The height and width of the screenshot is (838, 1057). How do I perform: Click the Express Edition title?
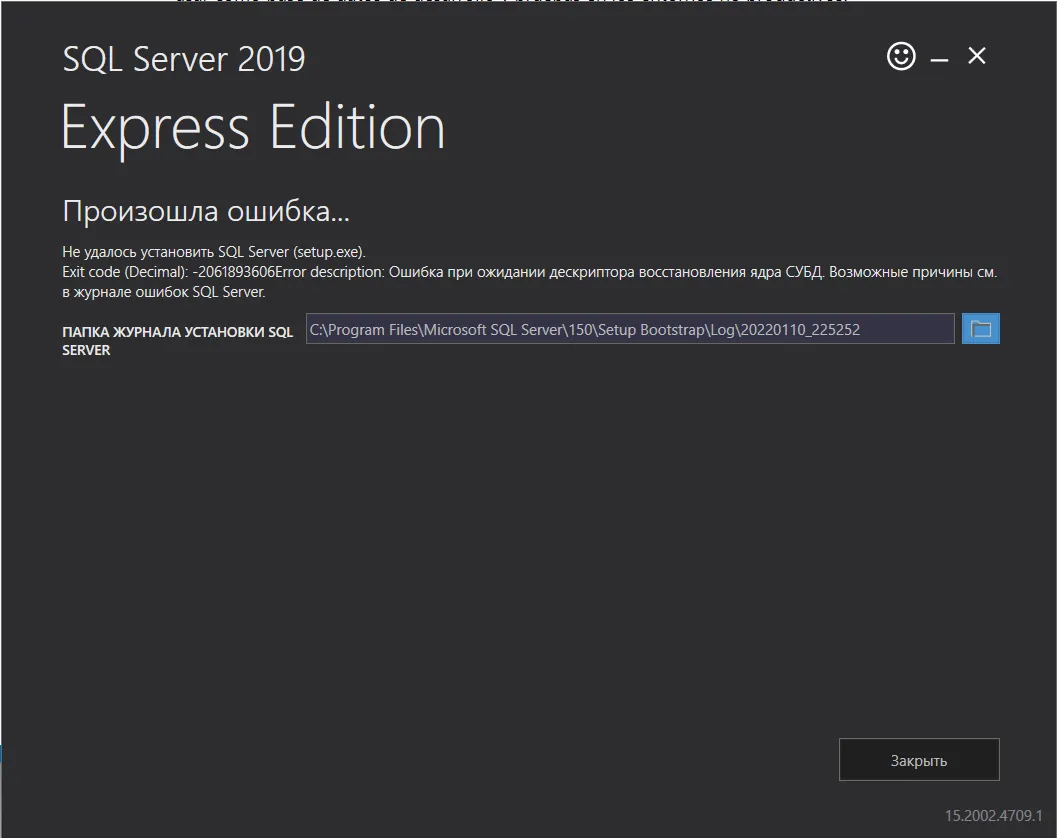(253, 128)
